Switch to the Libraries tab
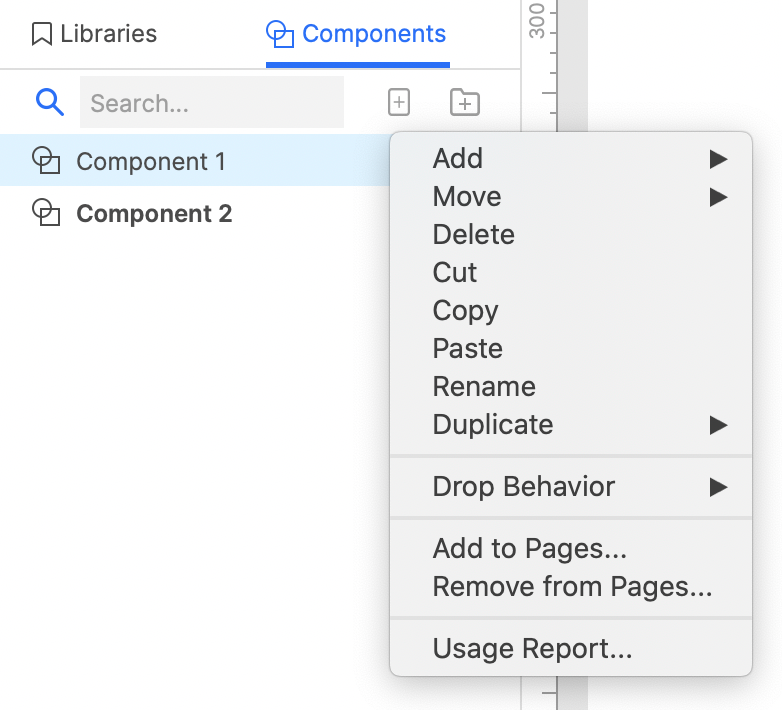Screen dimensions: 782x710 tap(94, 34)
